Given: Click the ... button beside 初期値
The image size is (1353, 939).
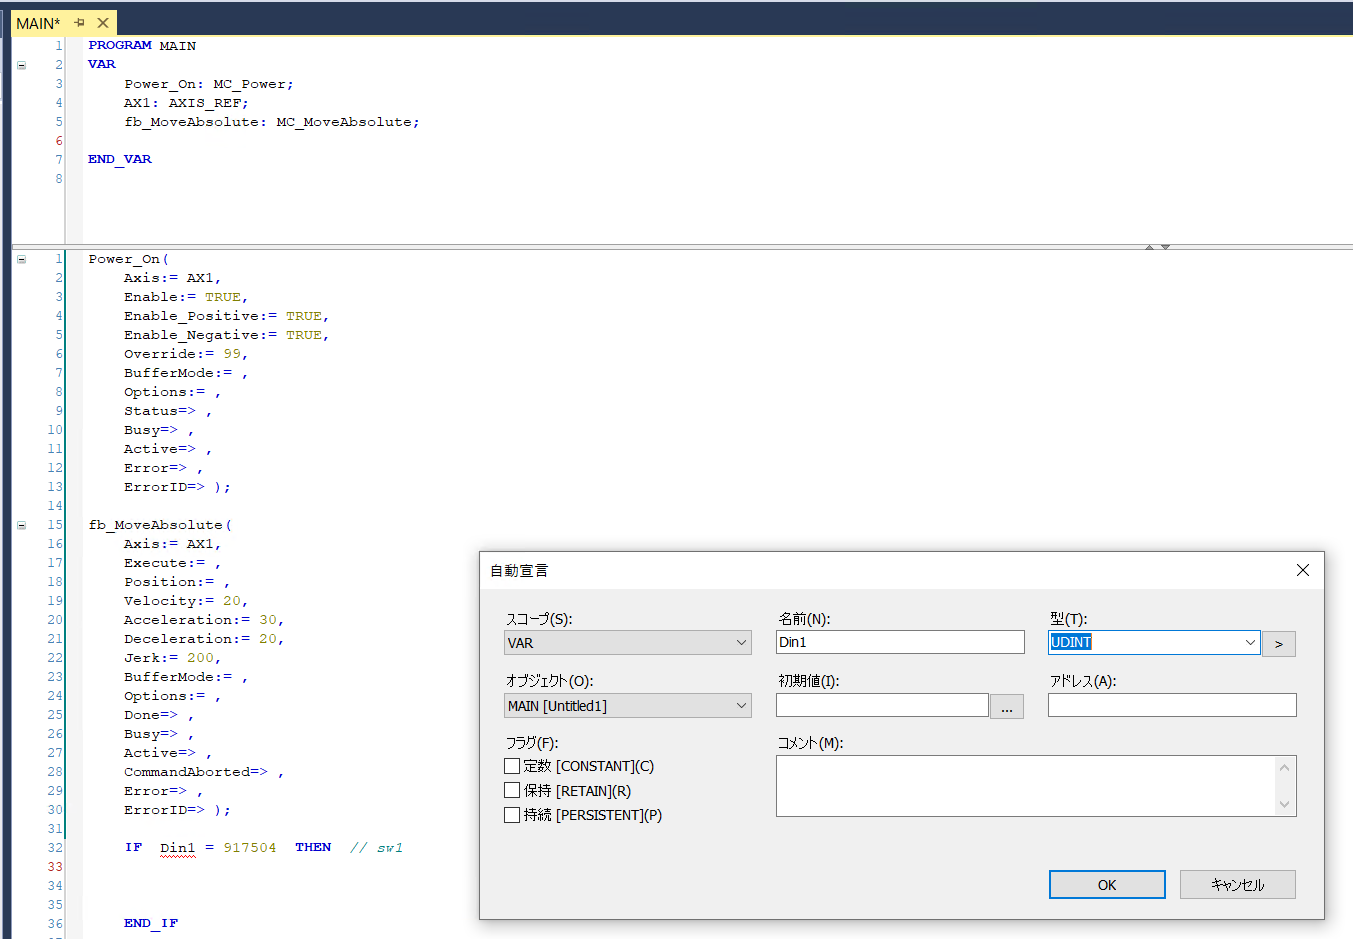Looking at the screenshot, I should coord(1007,707).
